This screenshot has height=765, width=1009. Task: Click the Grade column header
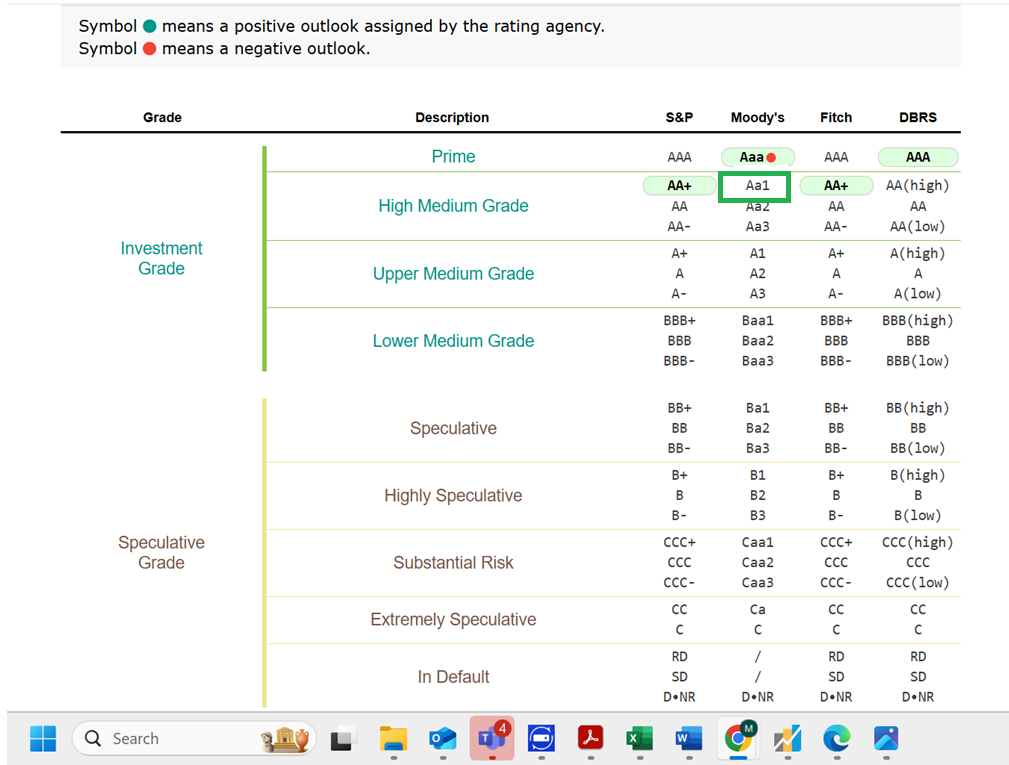pyautogui.click(x=162, y=117)
